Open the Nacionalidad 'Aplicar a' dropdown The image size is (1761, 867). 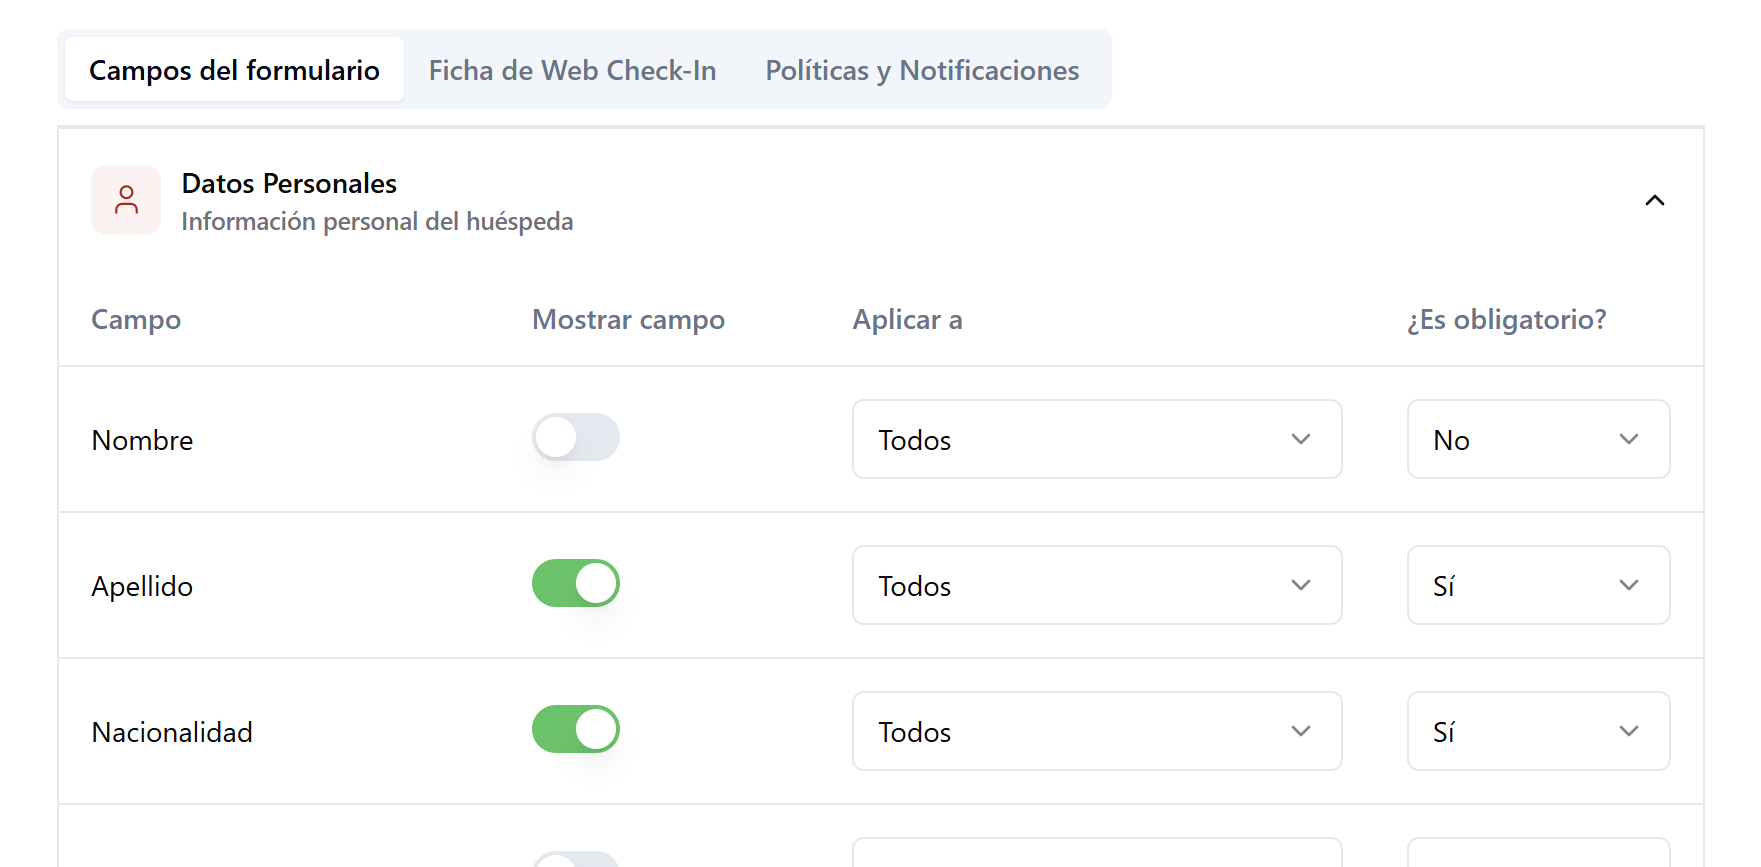coord(1097,732)
